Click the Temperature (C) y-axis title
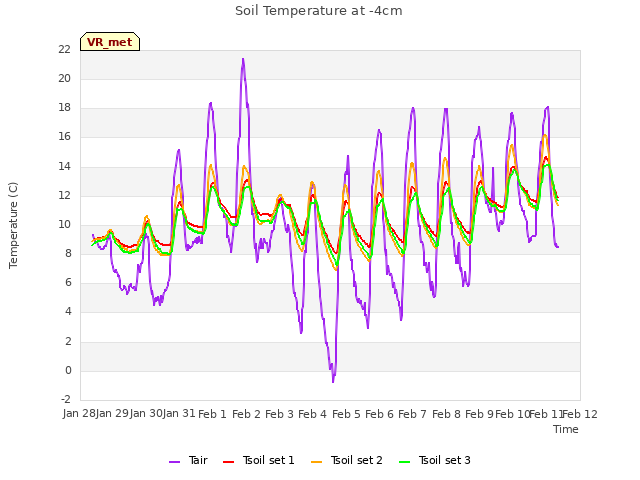640x480 pixels. click(13, 225)
